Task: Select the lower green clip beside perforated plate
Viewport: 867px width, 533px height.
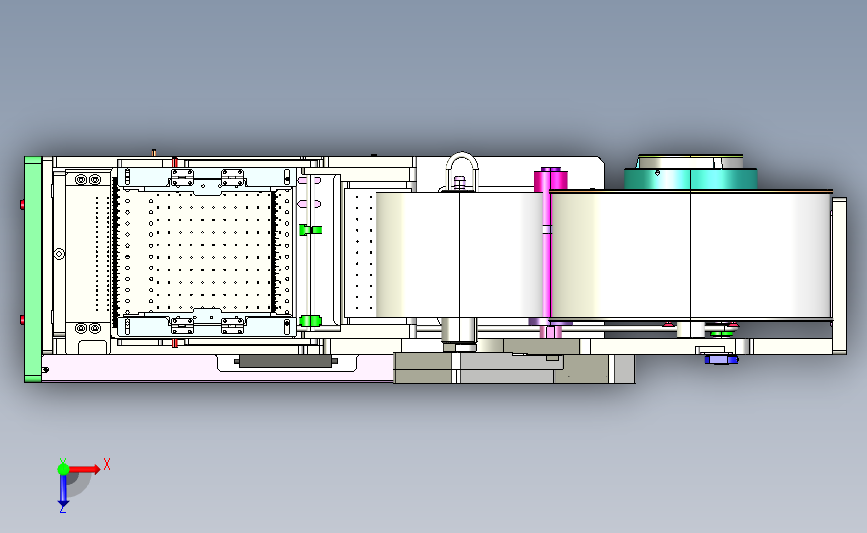Action: 310,321
